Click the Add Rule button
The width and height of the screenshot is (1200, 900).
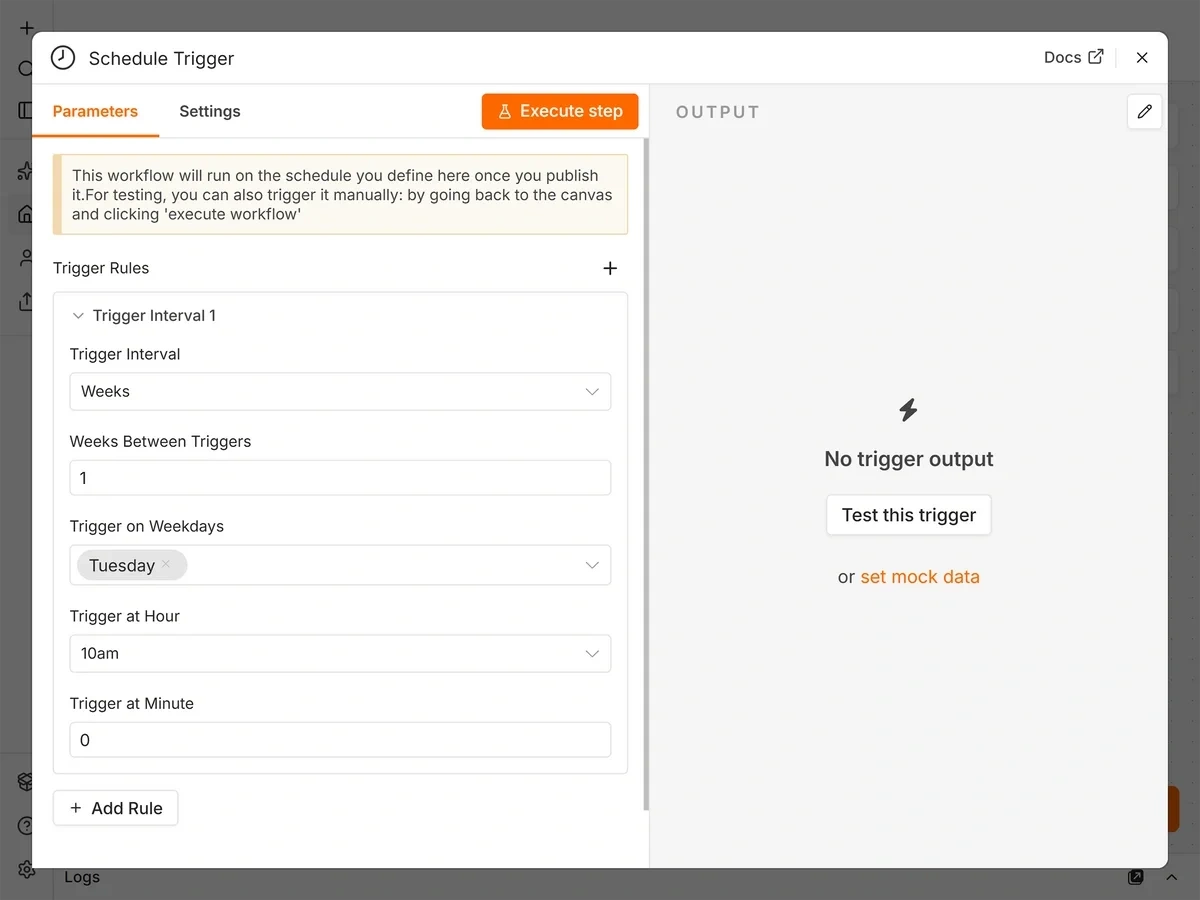pyautogui.click(x=115, y=808)
